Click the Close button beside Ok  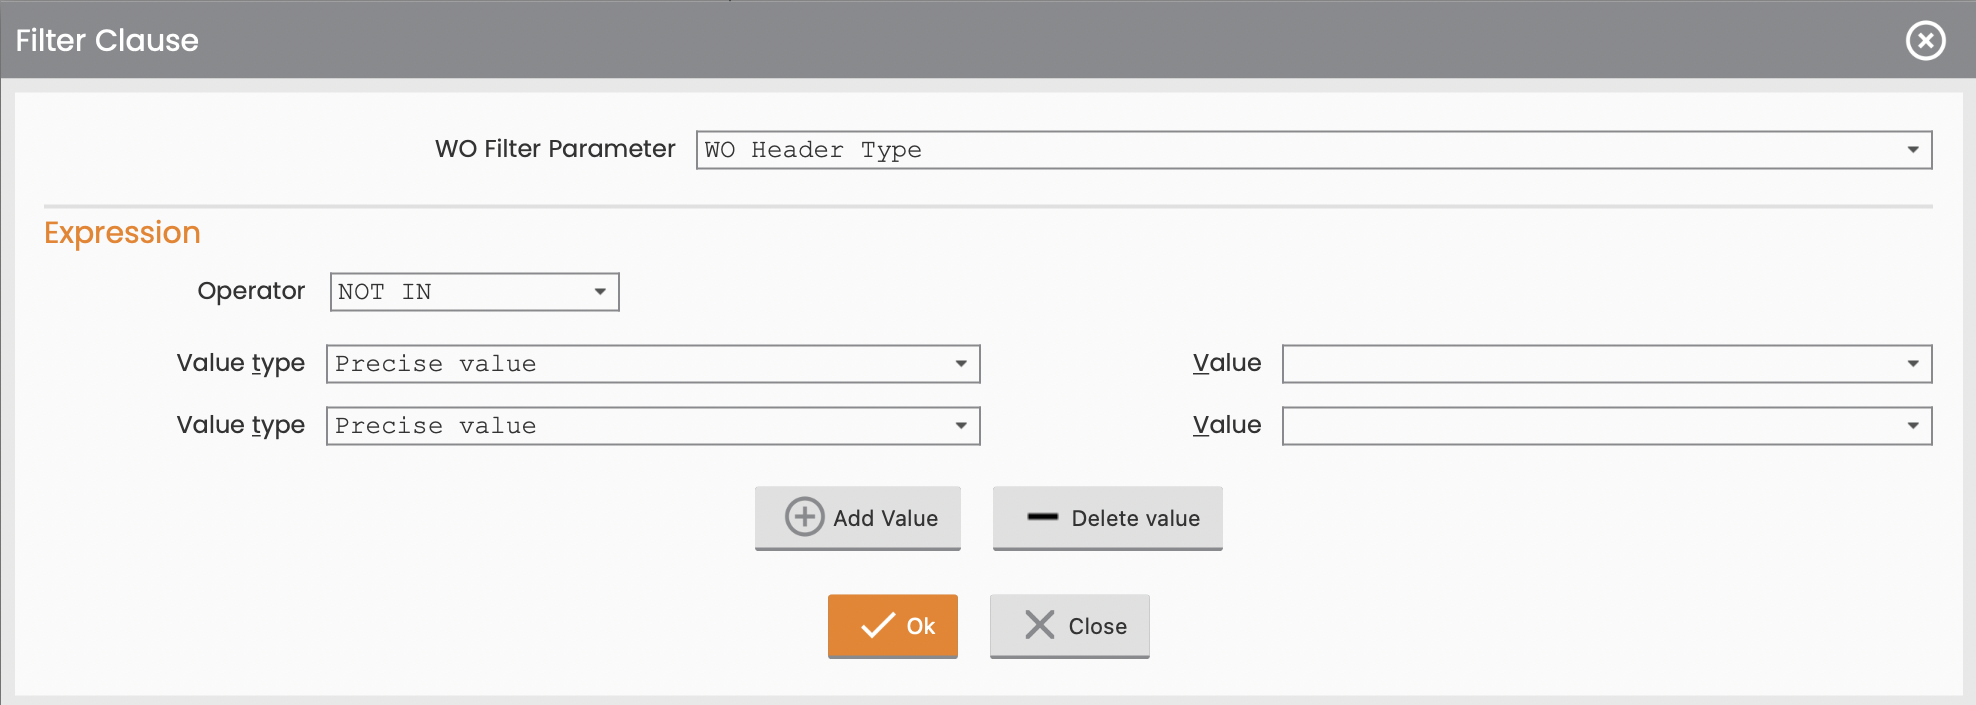click(1070, 626)
